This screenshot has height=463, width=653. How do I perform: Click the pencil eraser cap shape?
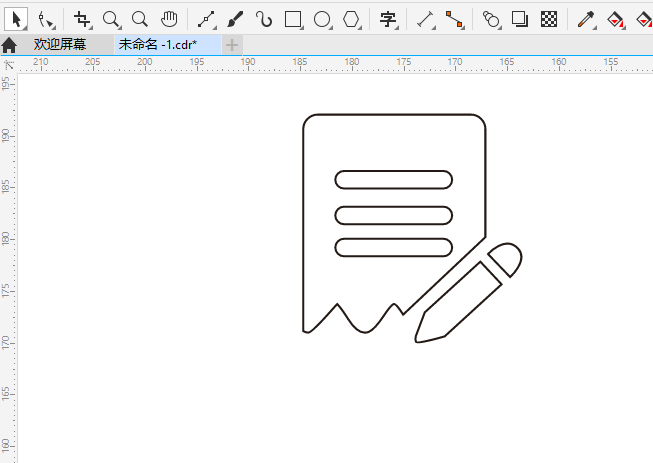508,257
